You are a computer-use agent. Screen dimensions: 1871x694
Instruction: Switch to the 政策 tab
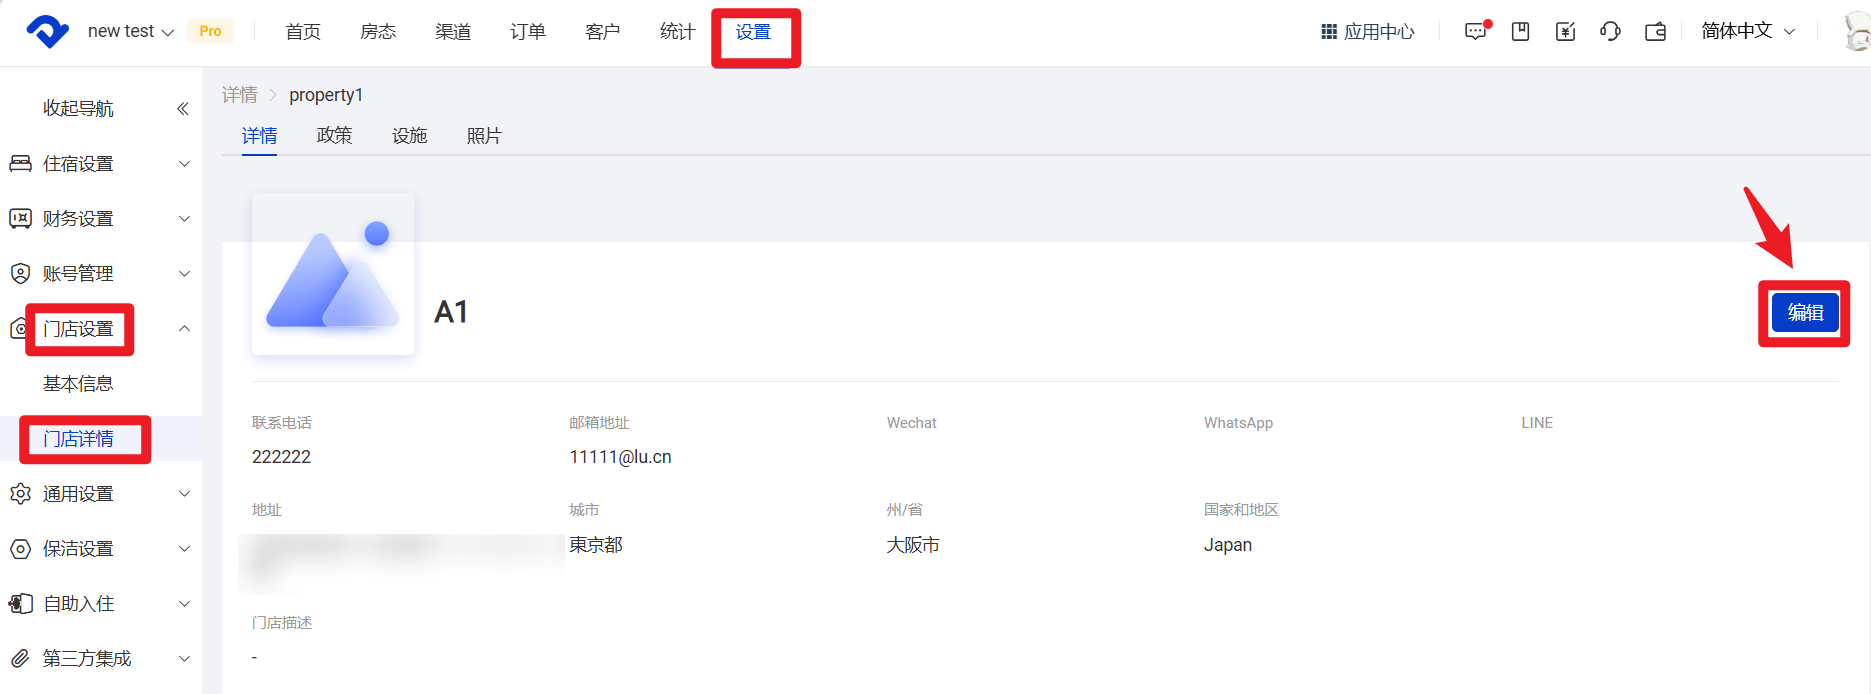point(334,136)
